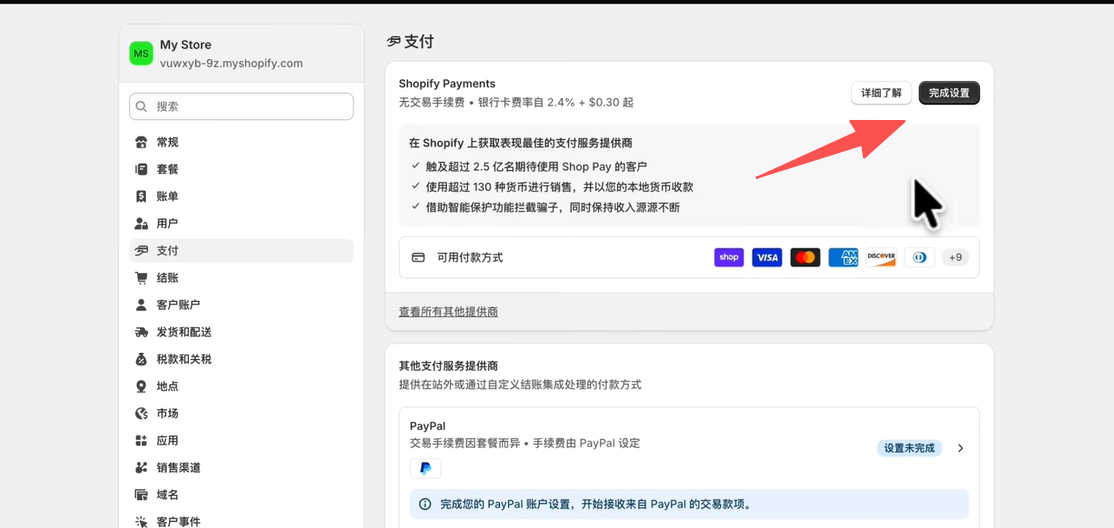Click the 账单 billing icon
The height and width of the screenshot is (528, 1114).
pyautogui.click(x=141, y=196)
